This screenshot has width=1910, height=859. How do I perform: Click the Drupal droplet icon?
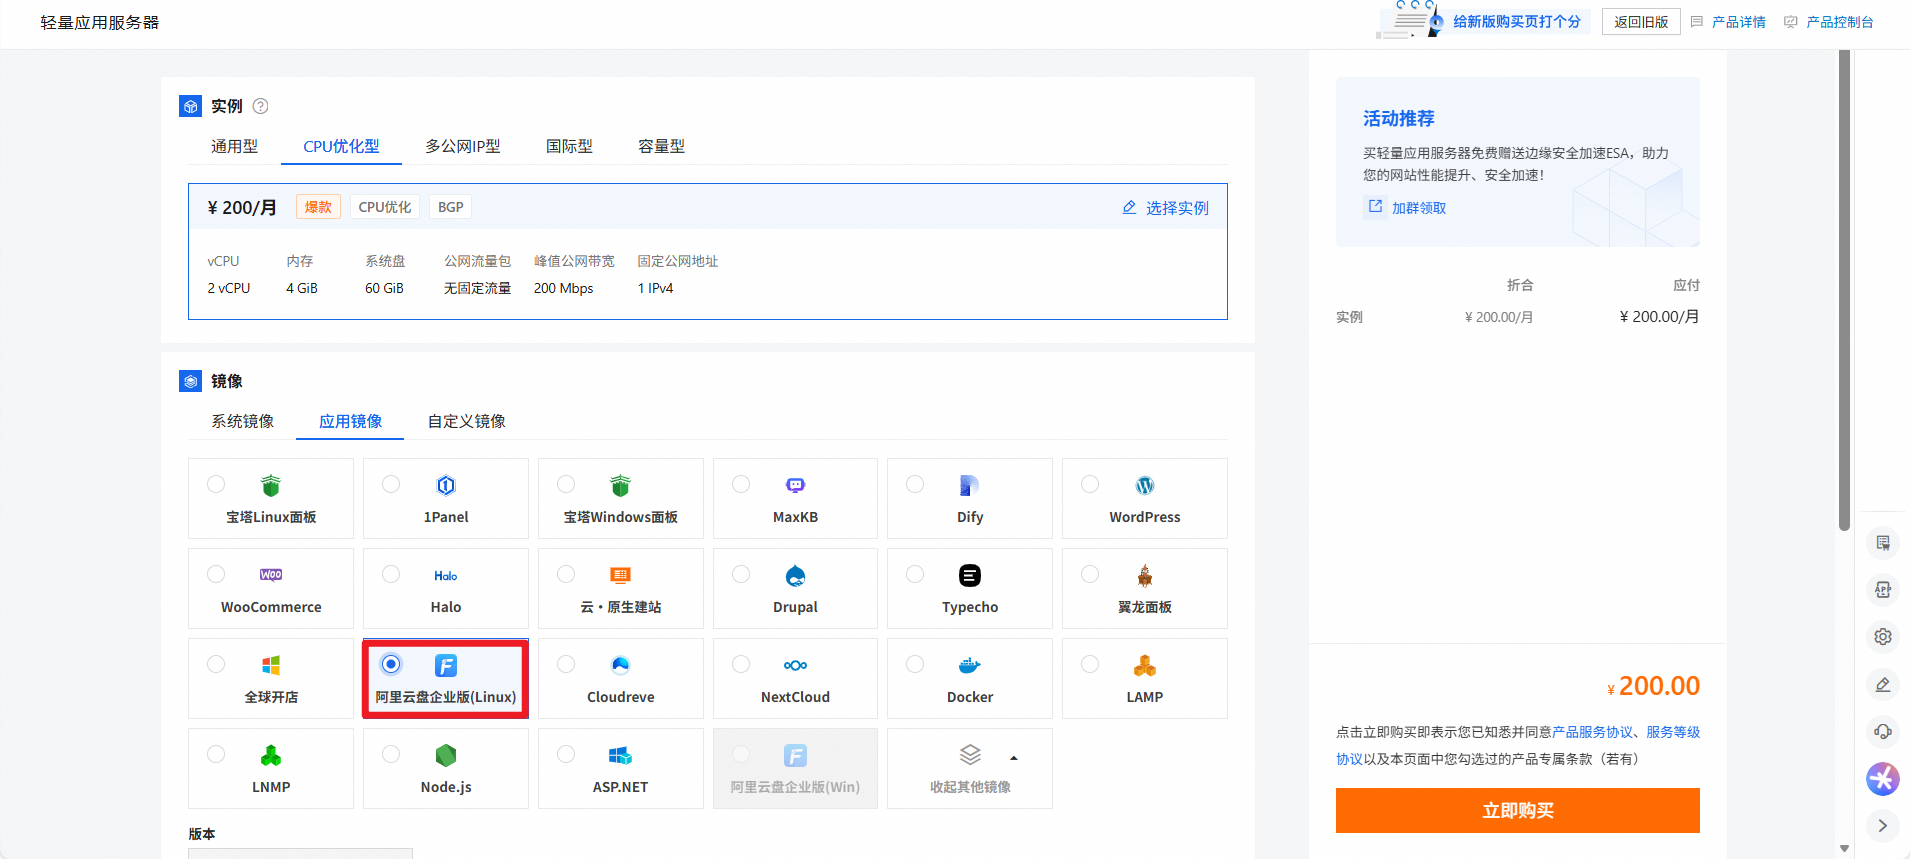(x=795, y=576)
